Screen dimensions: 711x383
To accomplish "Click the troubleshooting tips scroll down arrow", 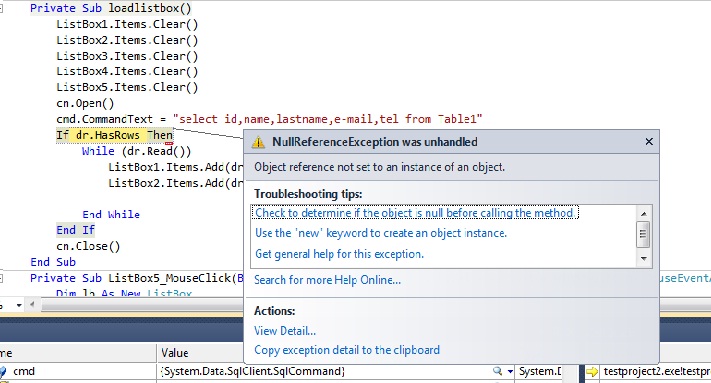I will 643,258.
